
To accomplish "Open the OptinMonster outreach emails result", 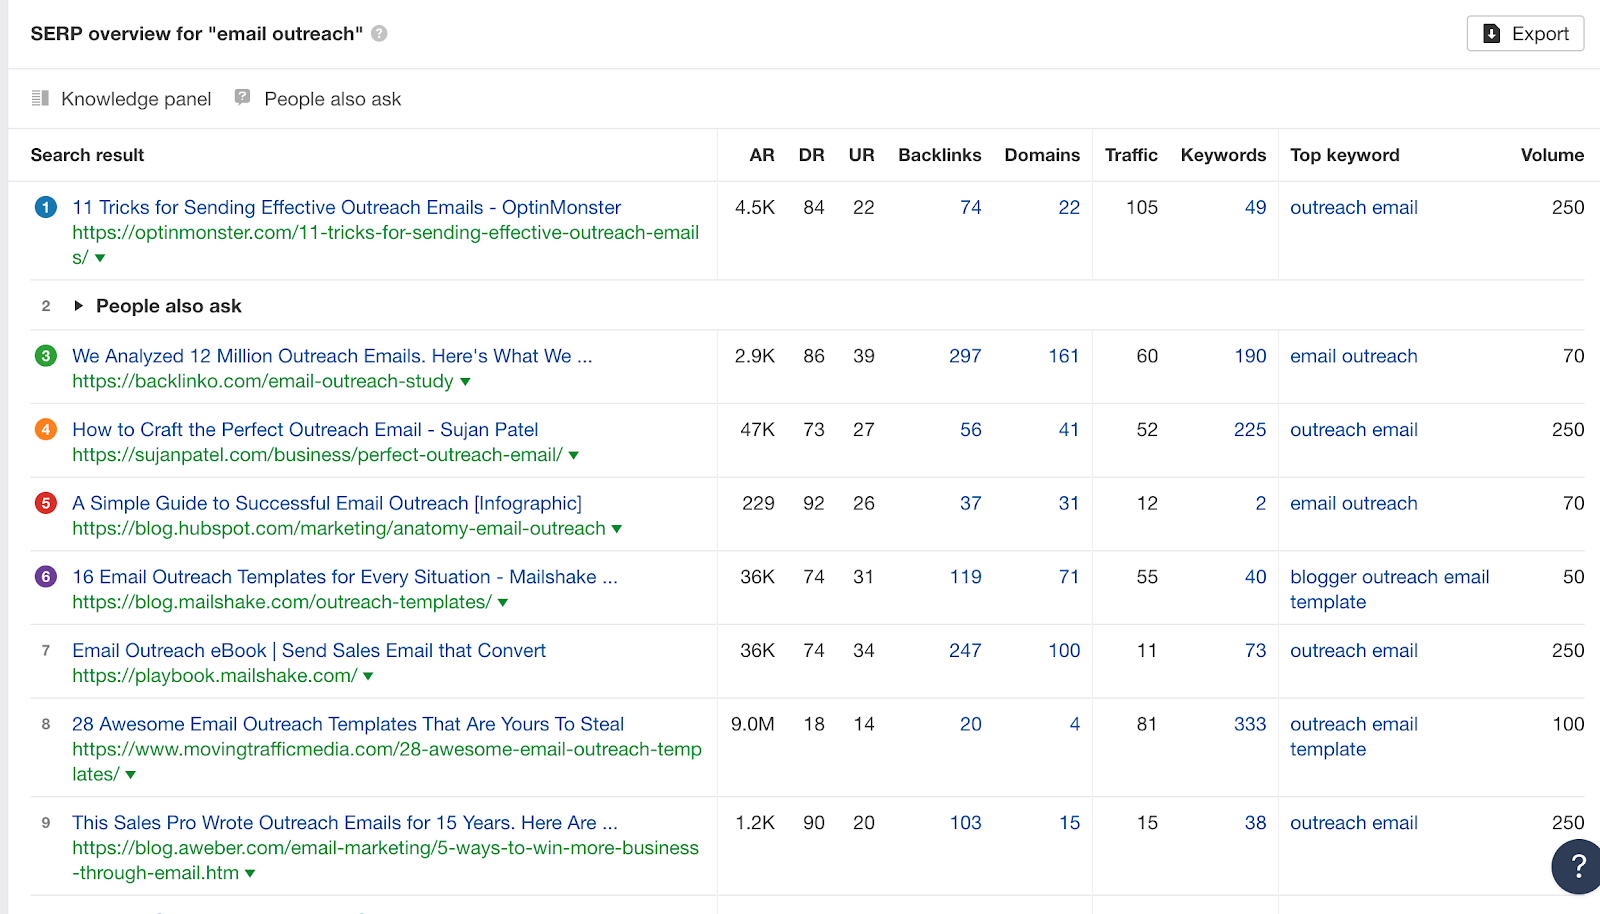I will tap(346, 207).
